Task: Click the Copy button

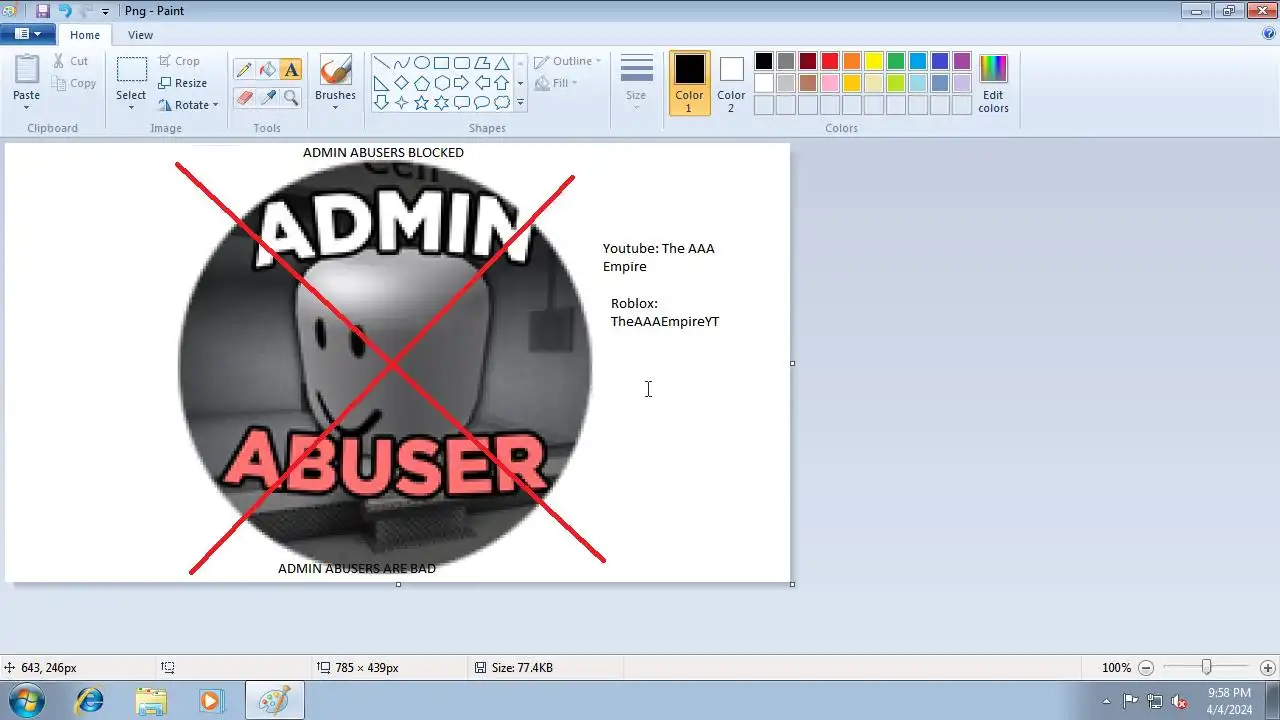Action: coord(74,83)
